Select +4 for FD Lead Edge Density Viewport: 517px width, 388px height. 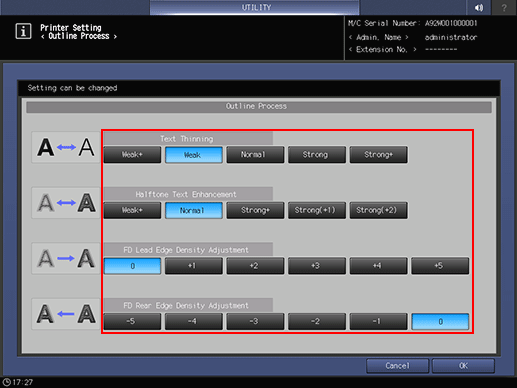[378, 266]
